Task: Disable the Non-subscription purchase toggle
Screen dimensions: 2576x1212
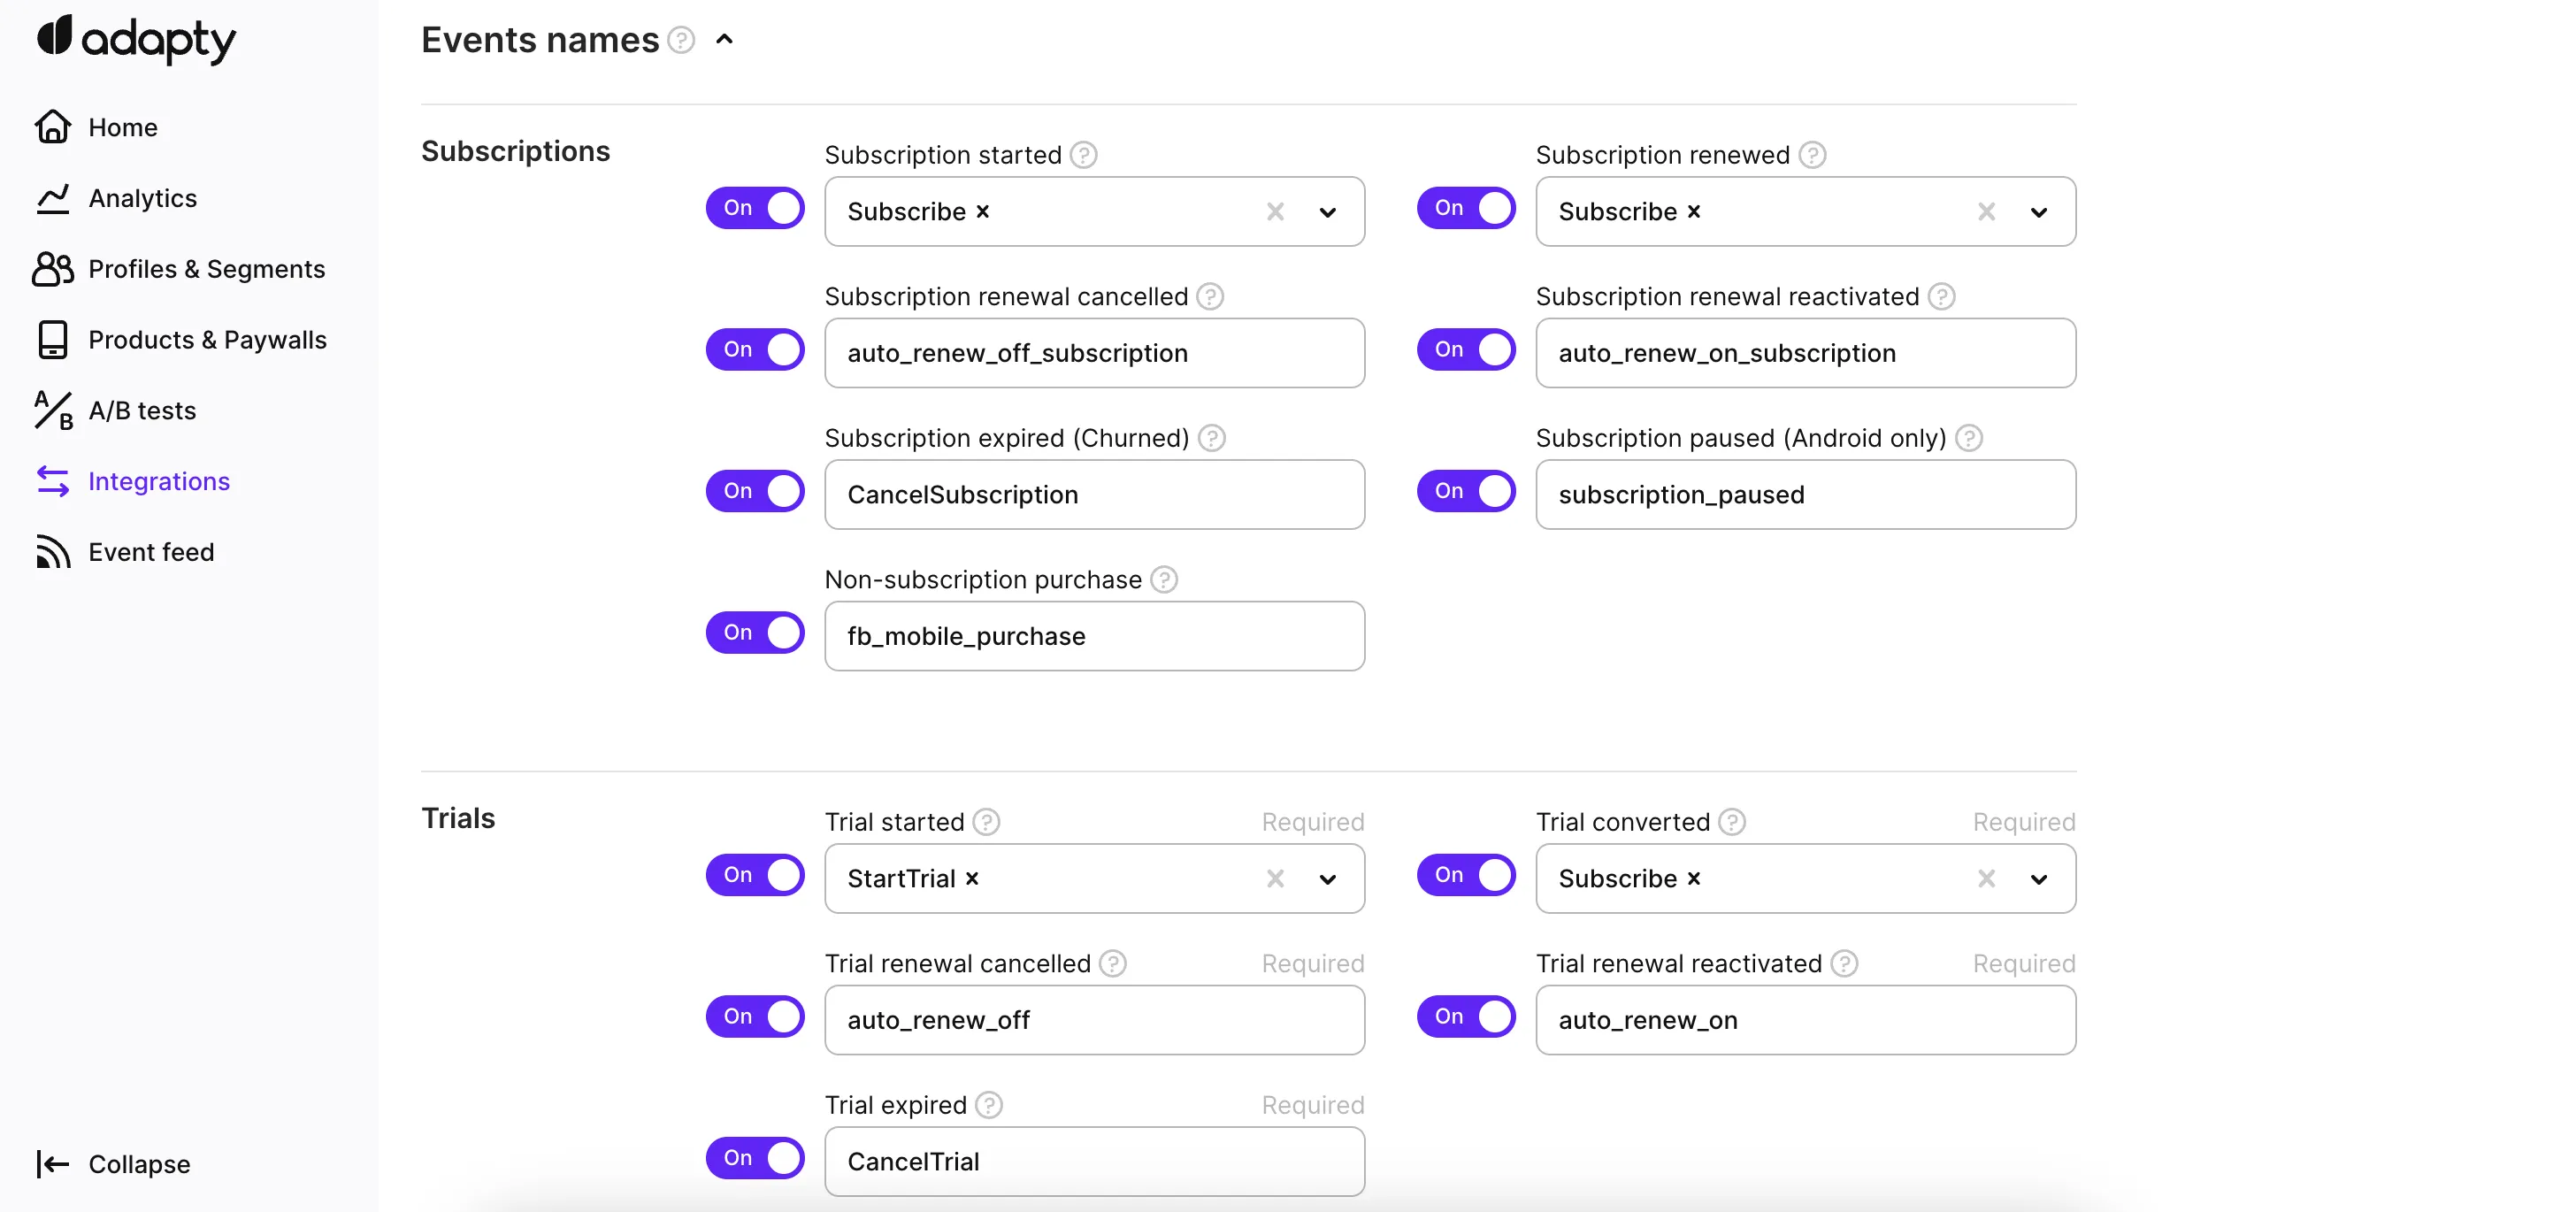Action: point(755,633)
